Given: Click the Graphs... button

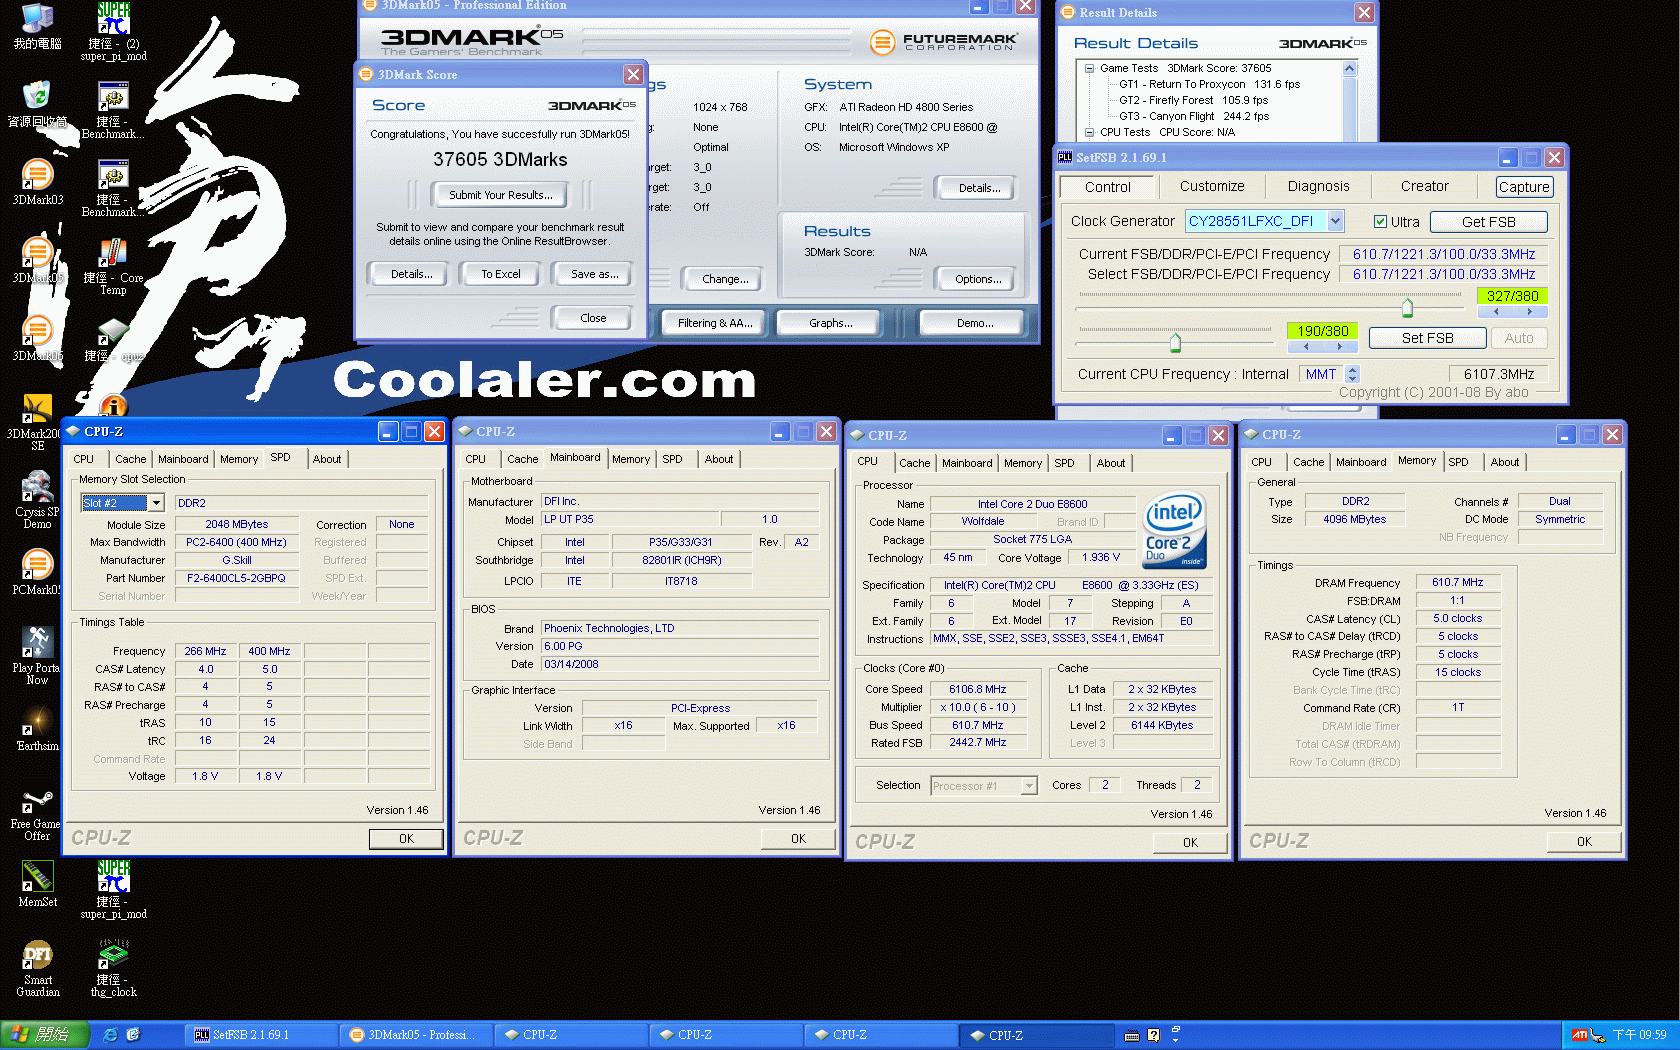Looking at the screenshot, I should coord(830,323).
